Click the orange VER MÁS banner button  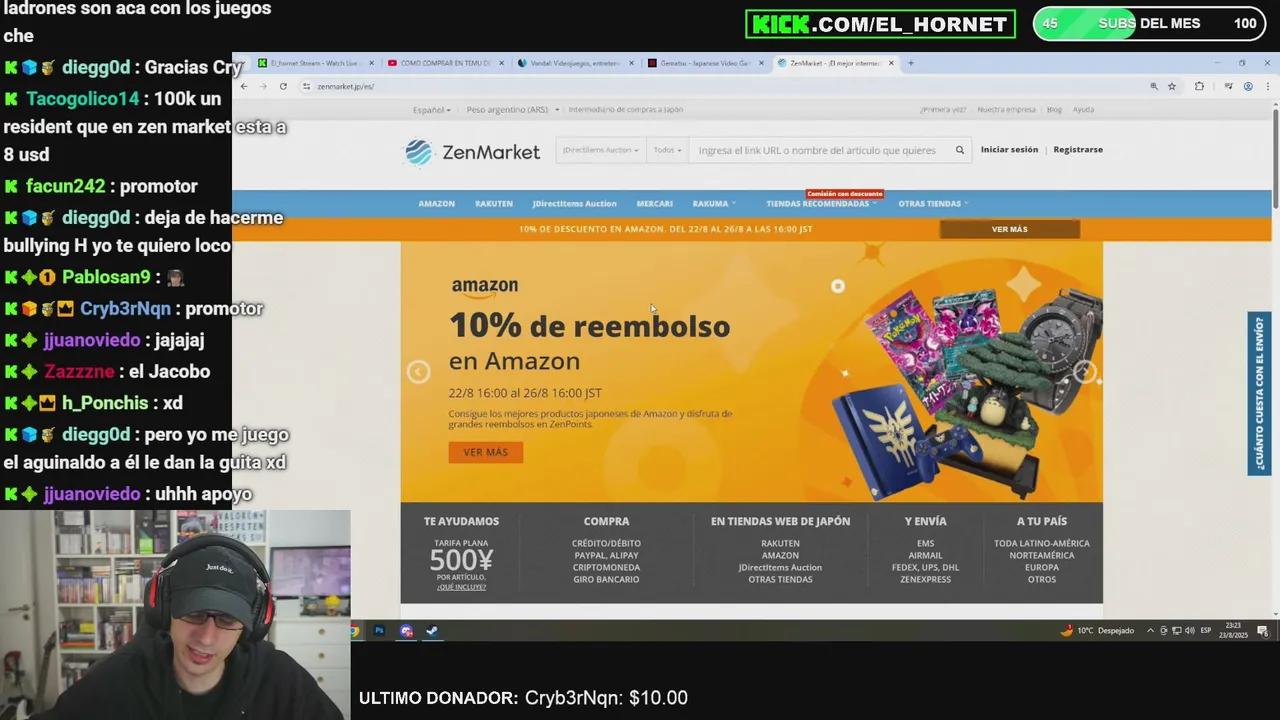coord(485,452)
